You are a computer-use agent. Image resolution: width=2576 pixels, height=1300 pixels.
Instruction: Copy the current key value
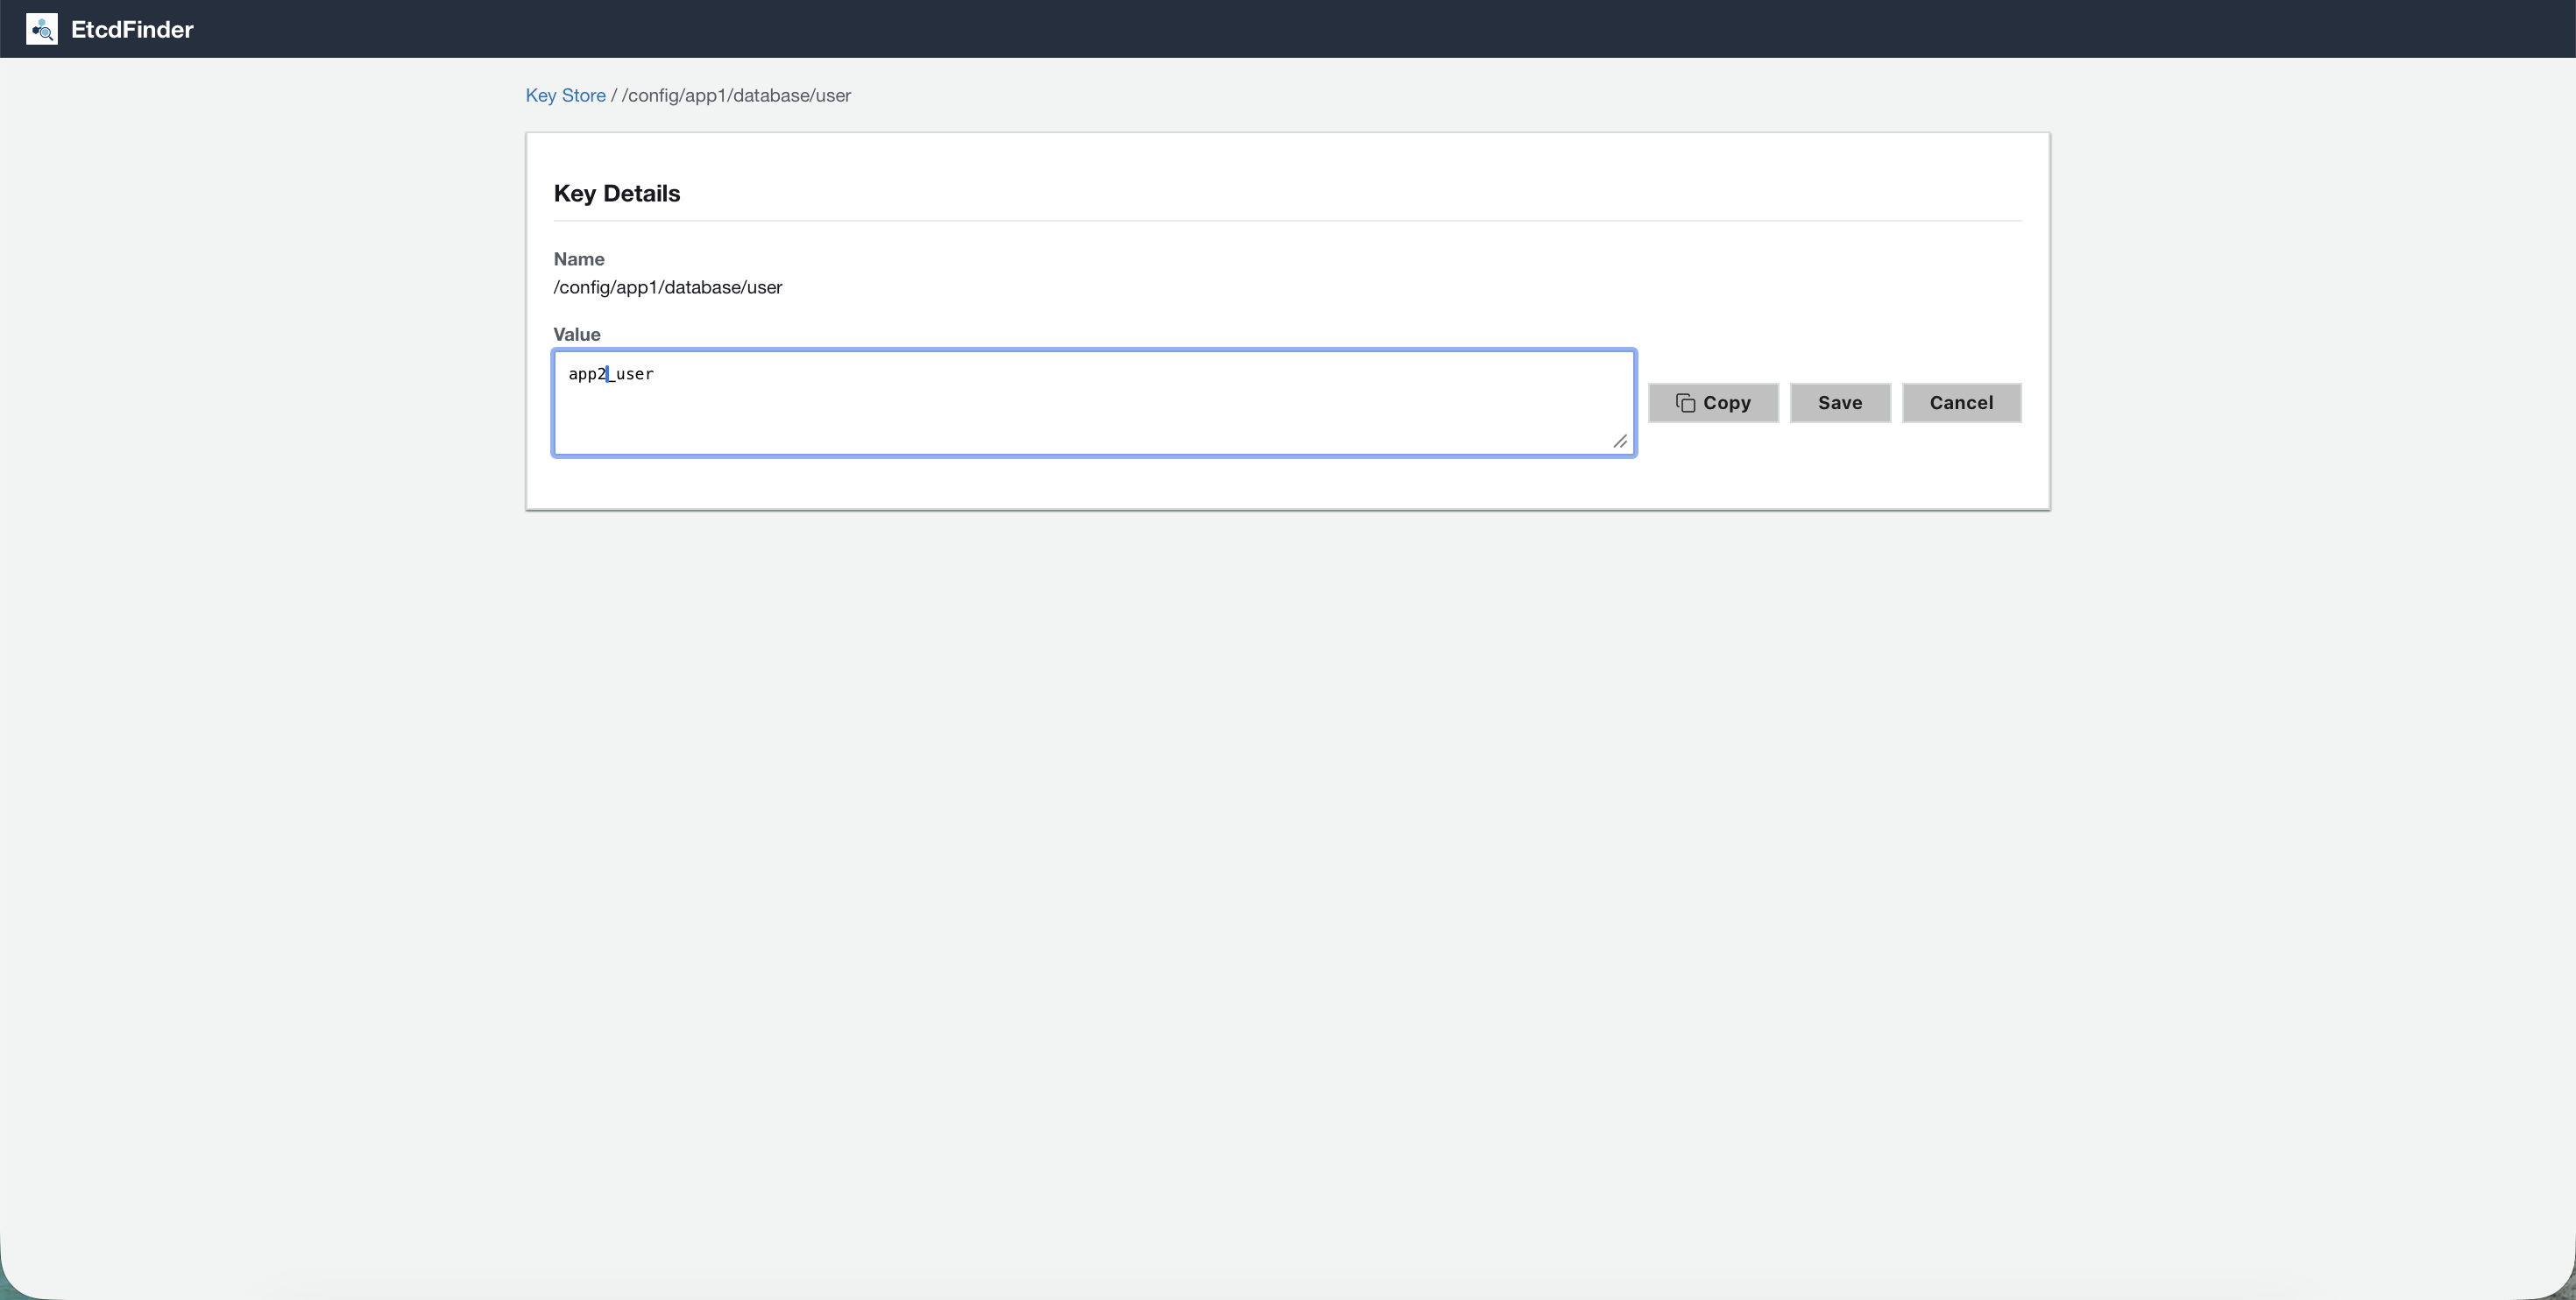pos(1713,402)
